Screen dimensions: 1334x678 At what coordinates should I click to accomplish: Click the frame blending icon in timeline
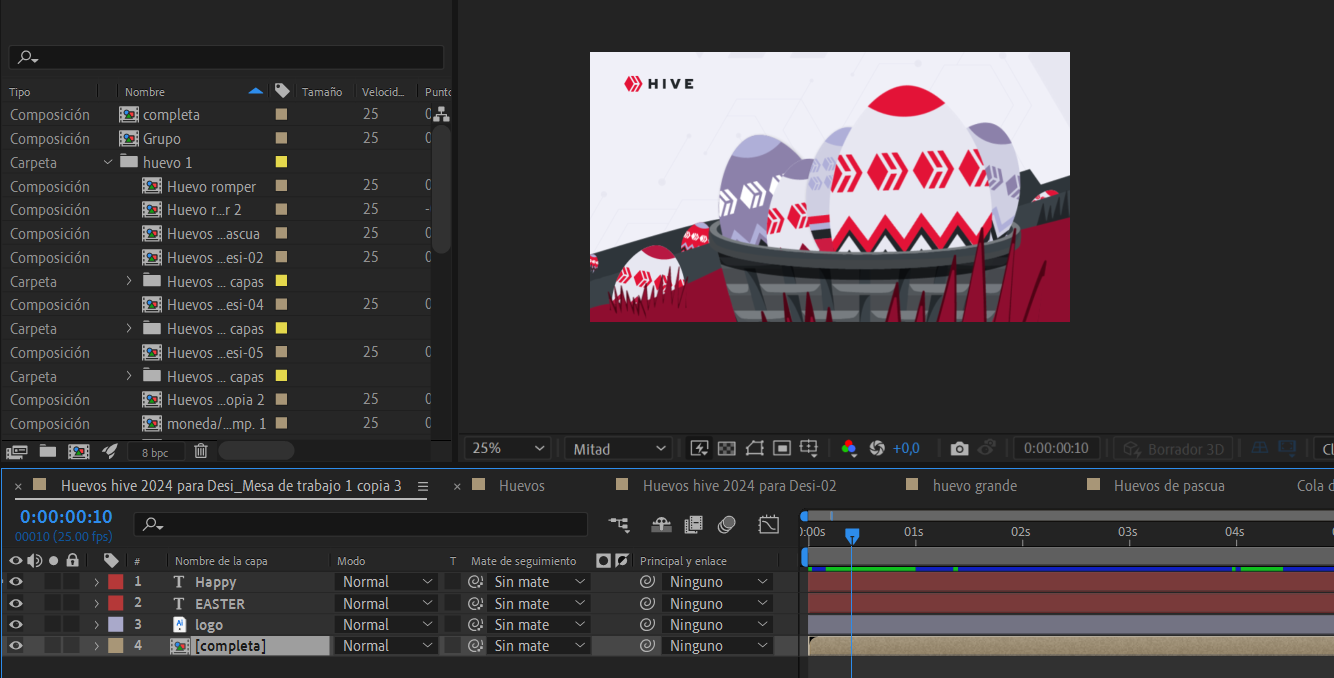click(693, 524)
